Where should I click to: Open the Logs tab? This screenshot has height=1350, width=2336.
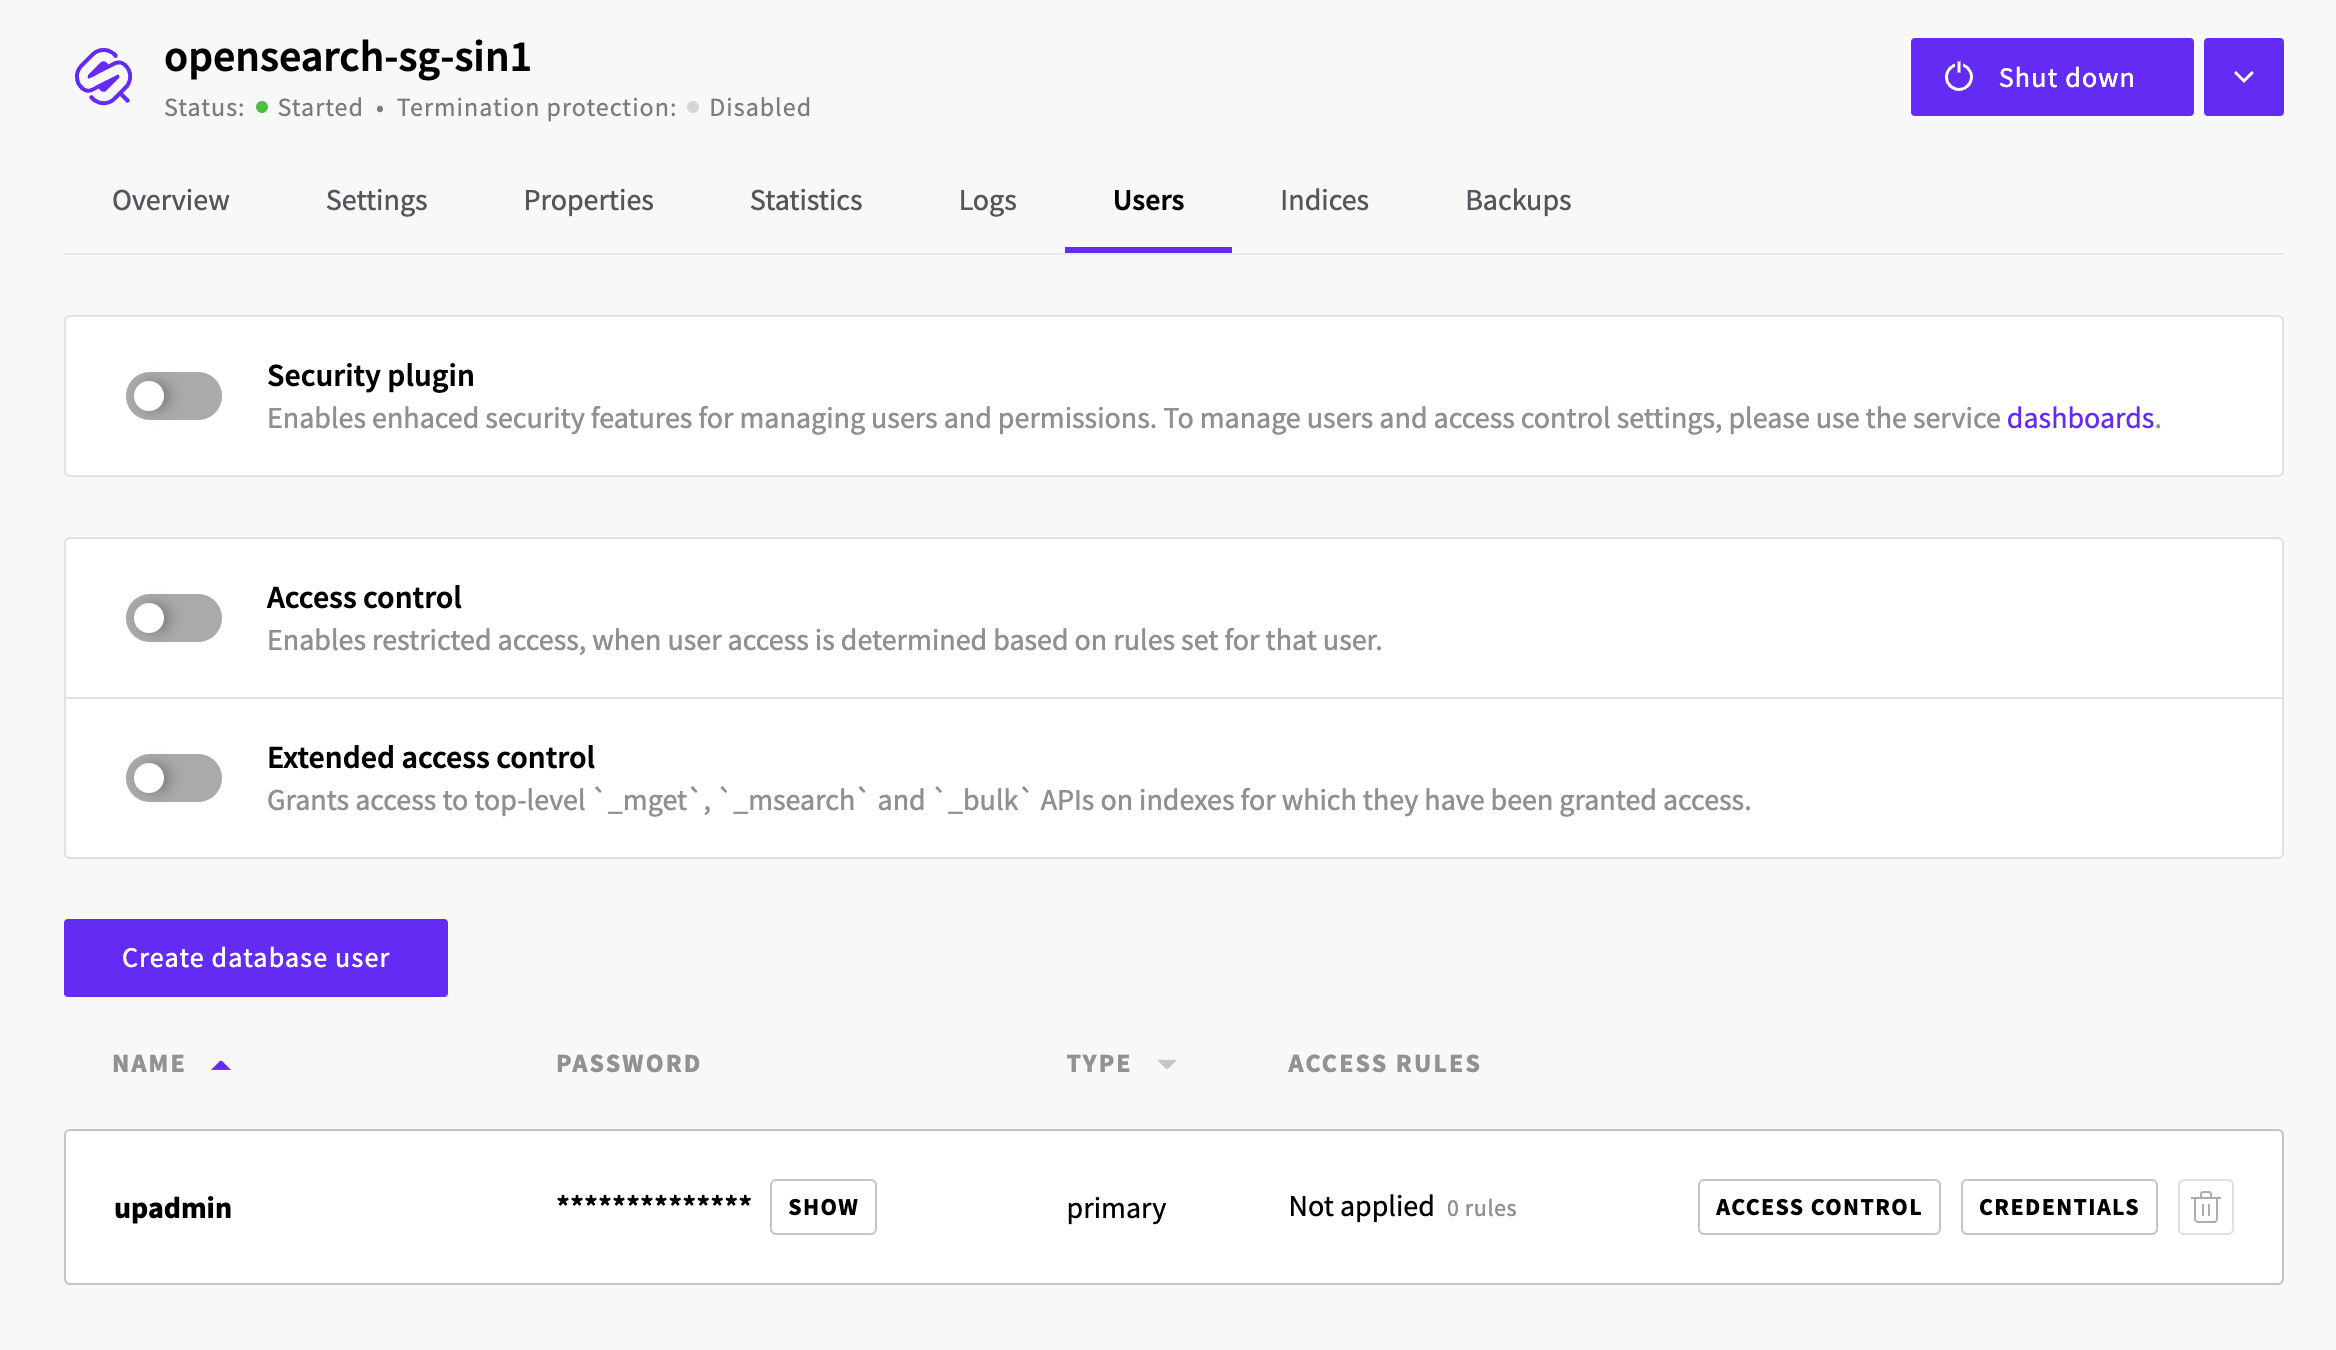pyautogui.click(x=987, y=200)
